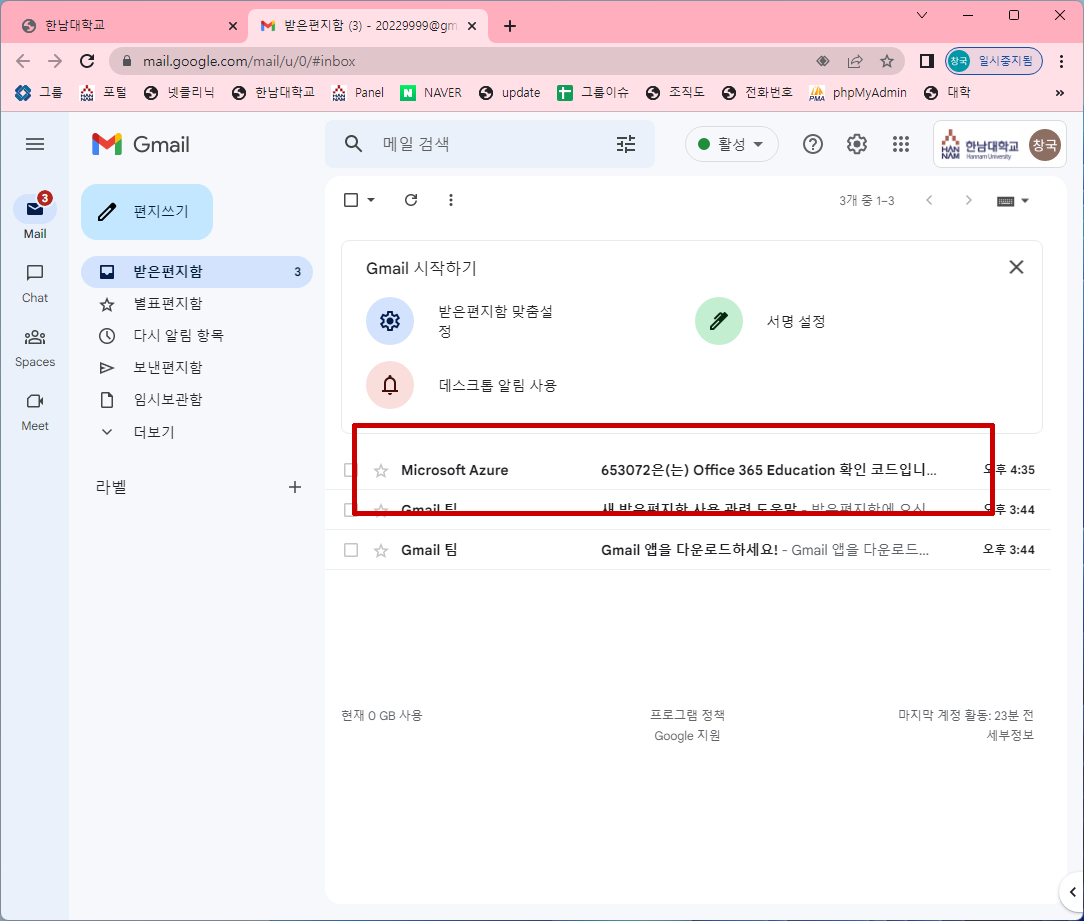
Task: Open Chat in the left rail
Action: click(x=35, y=283)
